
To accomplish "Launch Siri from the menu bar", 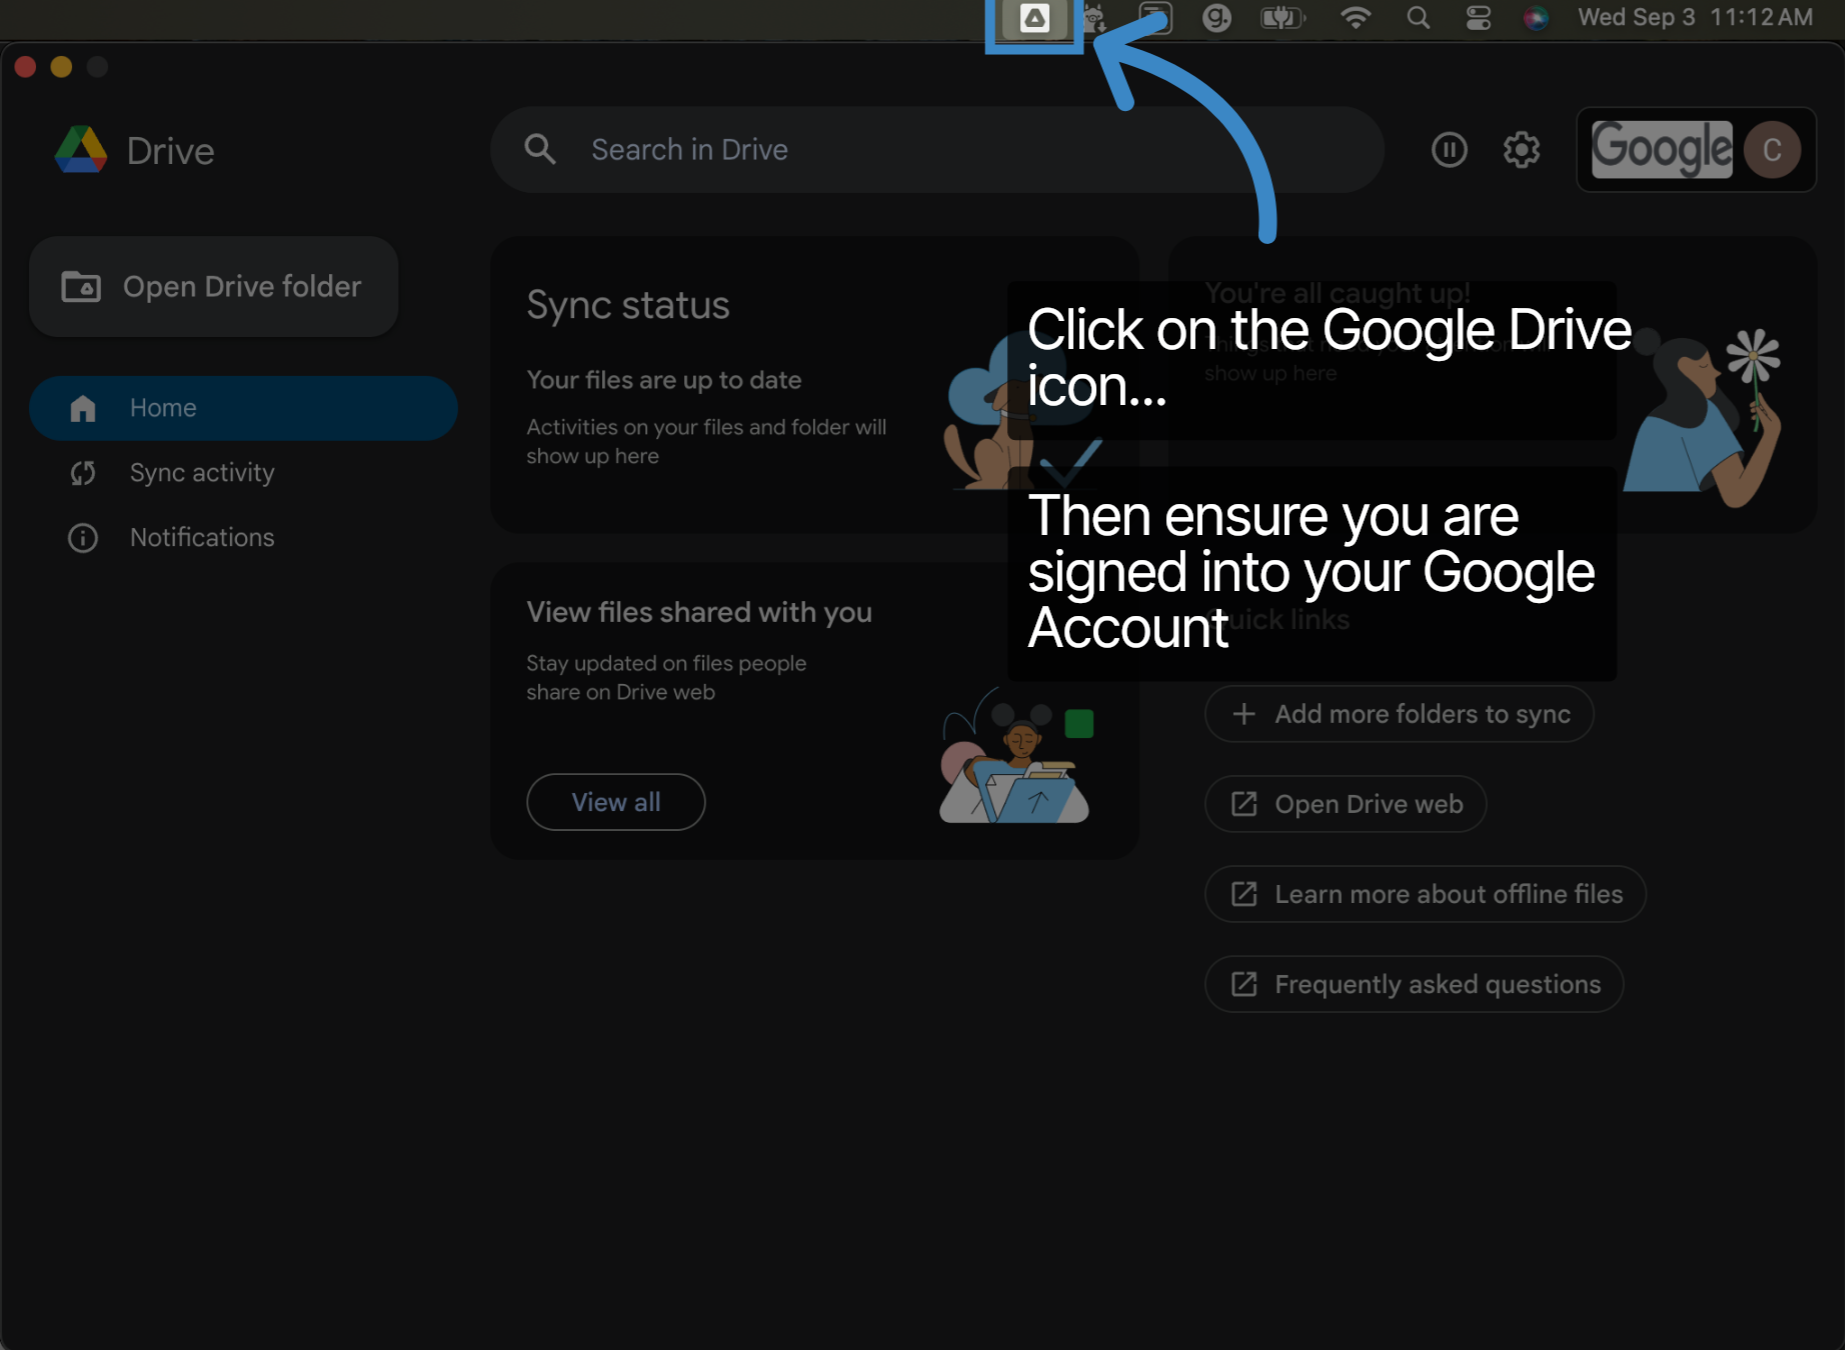I will 1536,18.
